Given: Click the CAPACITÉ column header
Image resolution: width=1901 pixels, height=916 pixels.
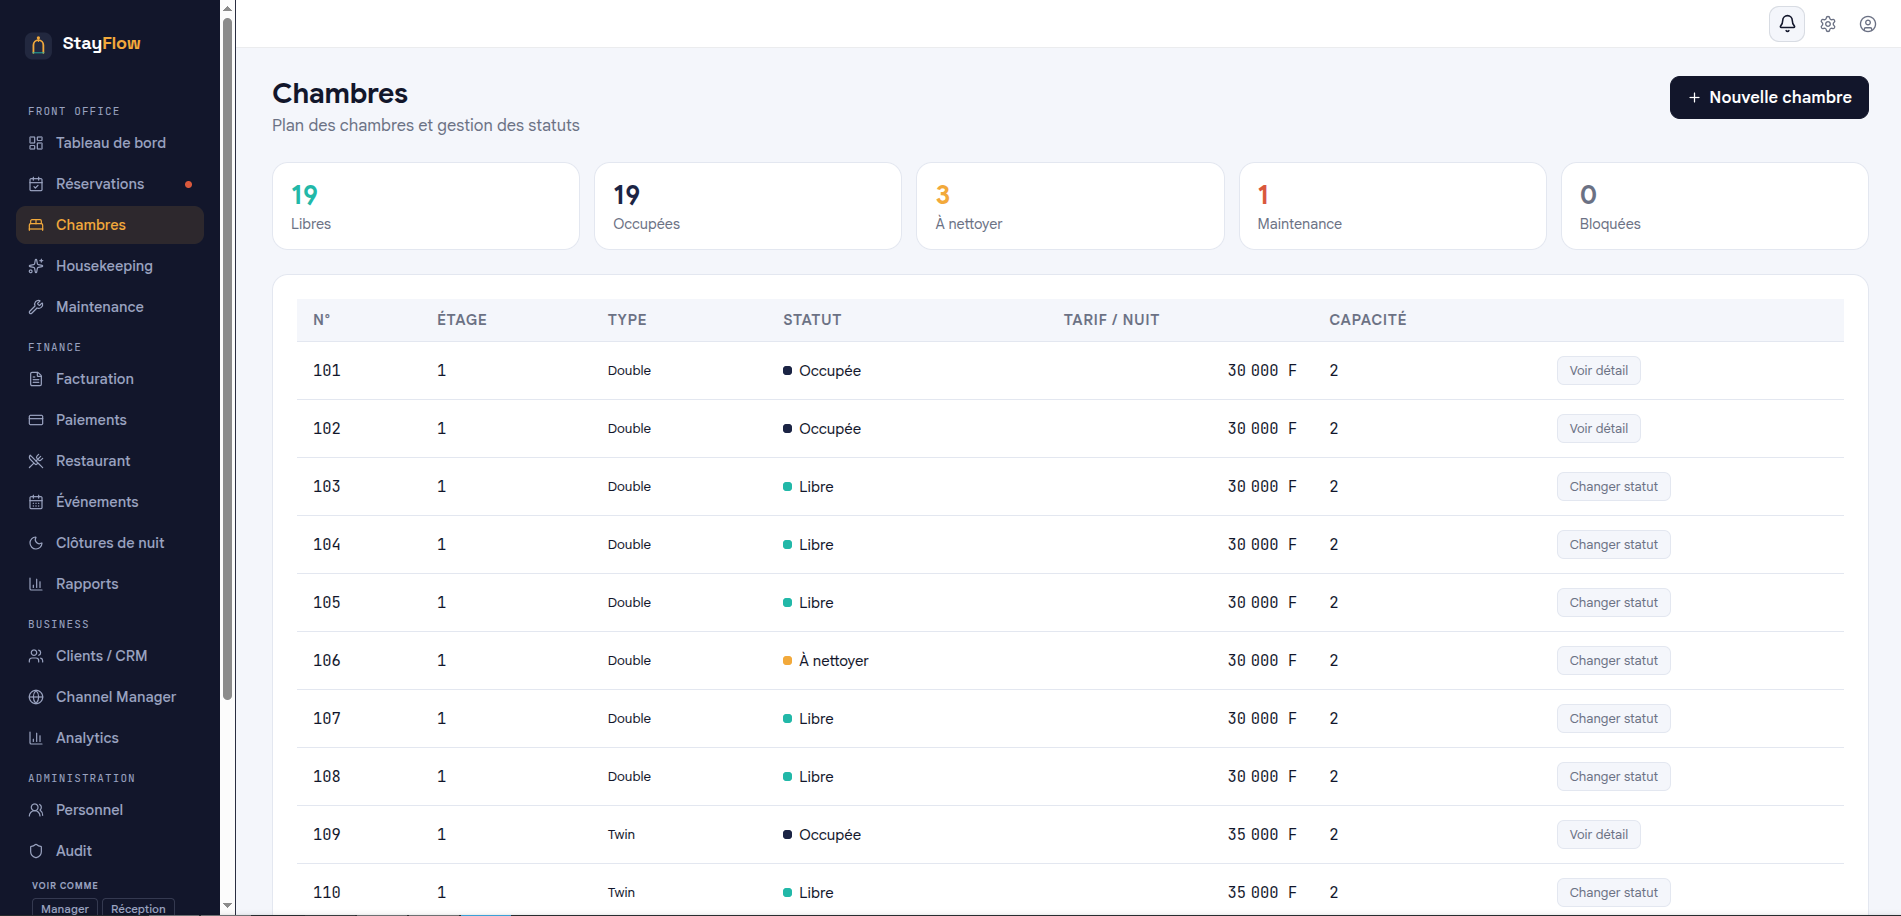Looking at the screenshot, I should (x=1367, y=320).
